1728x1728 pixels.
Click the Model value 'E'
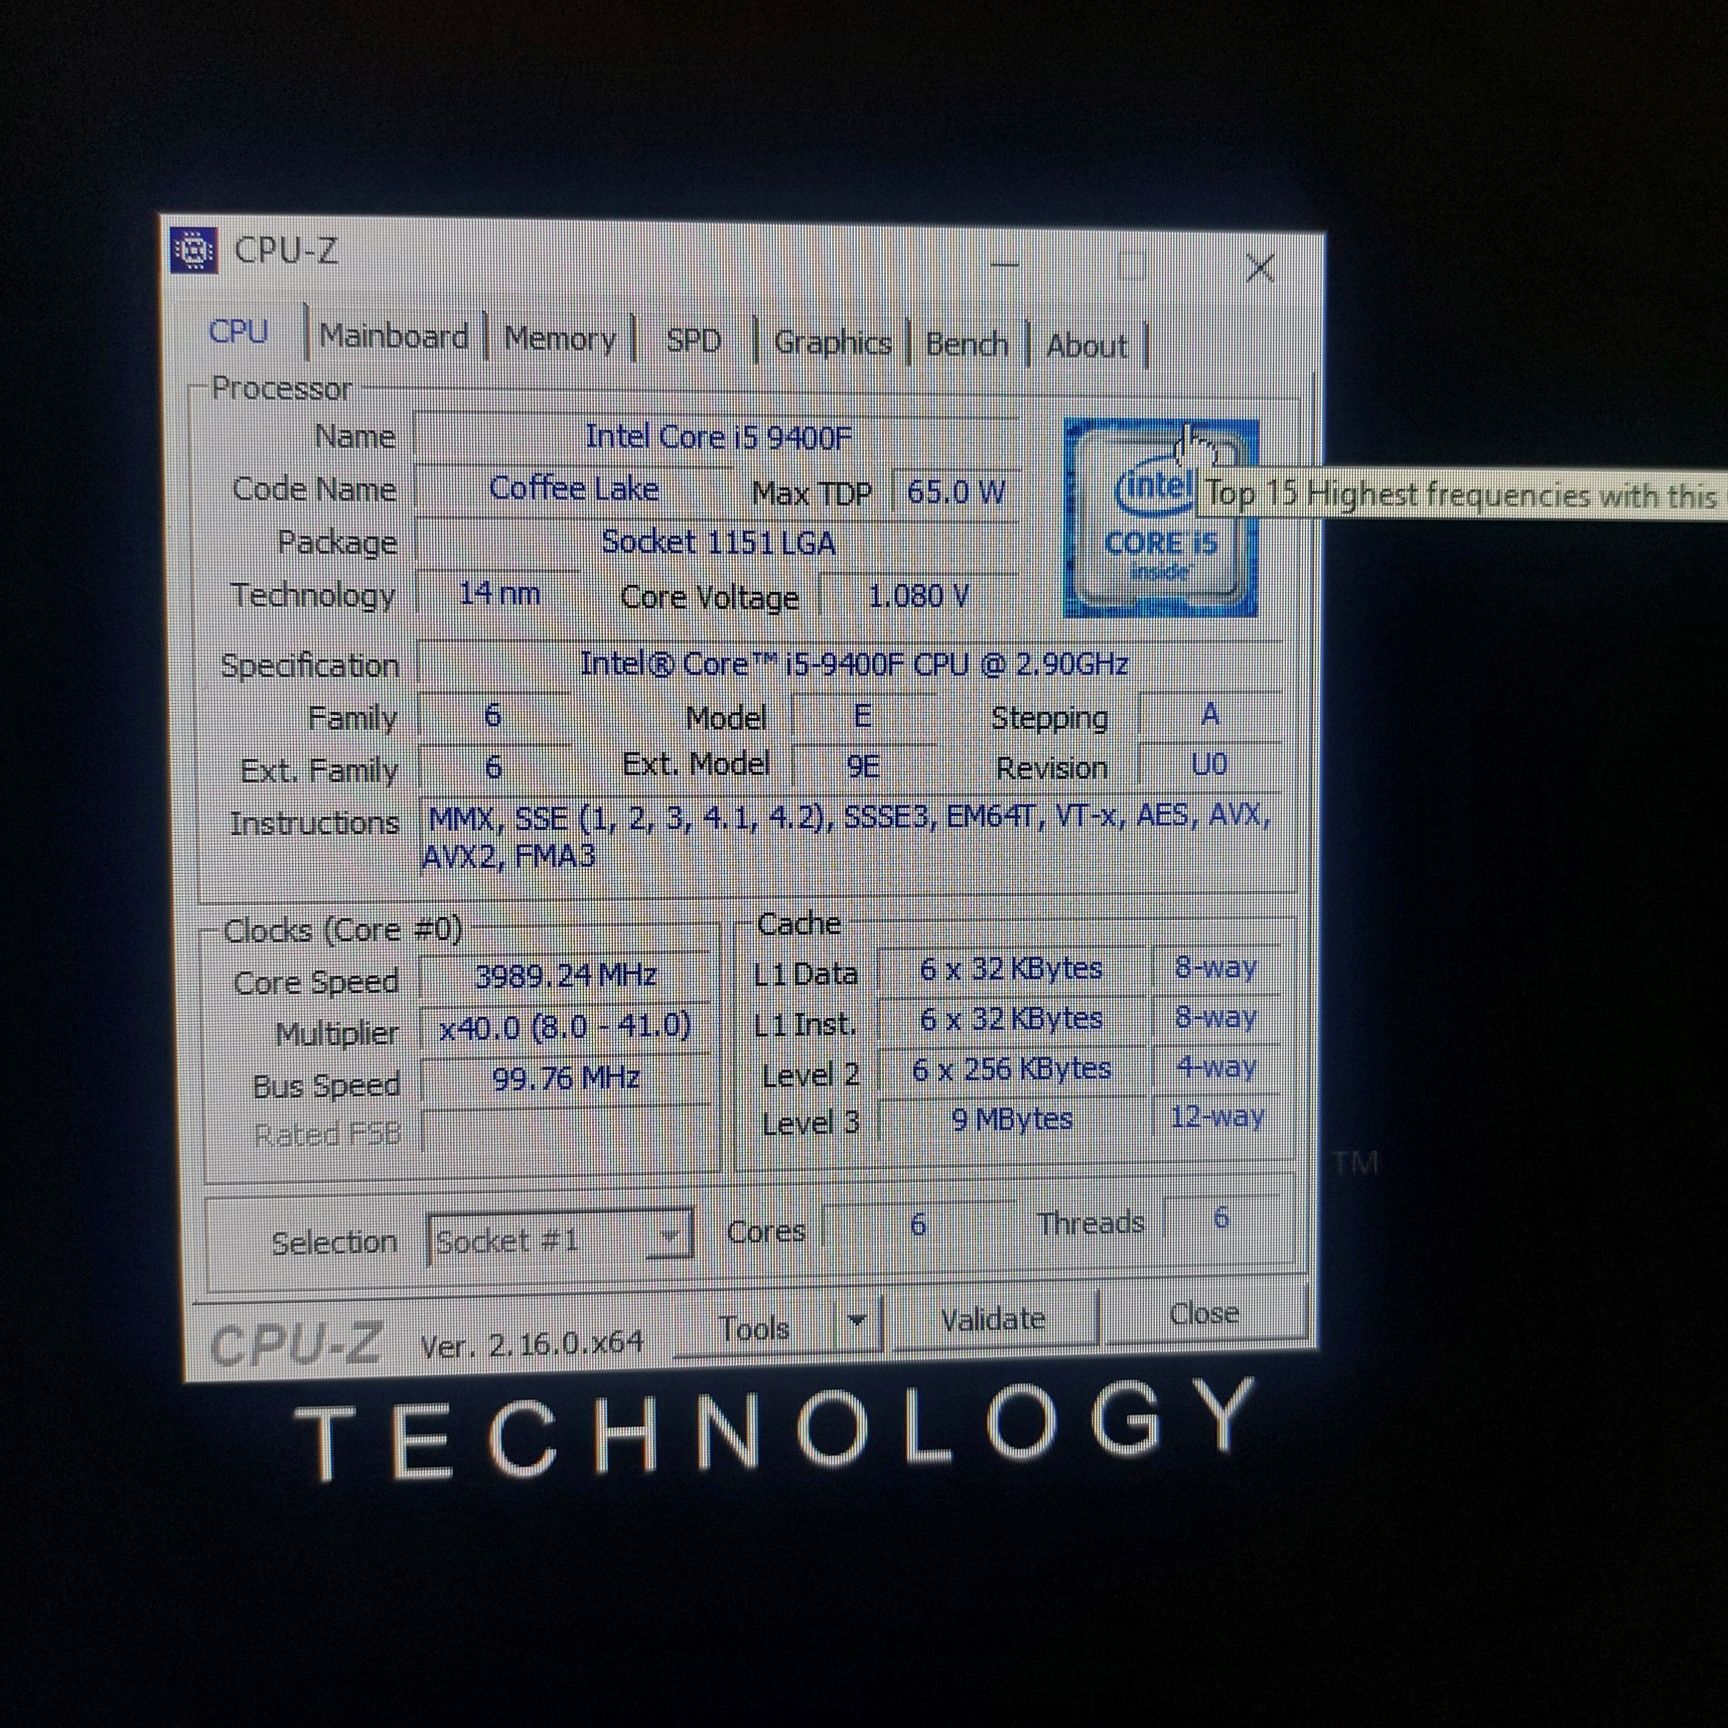click(864, 716)
